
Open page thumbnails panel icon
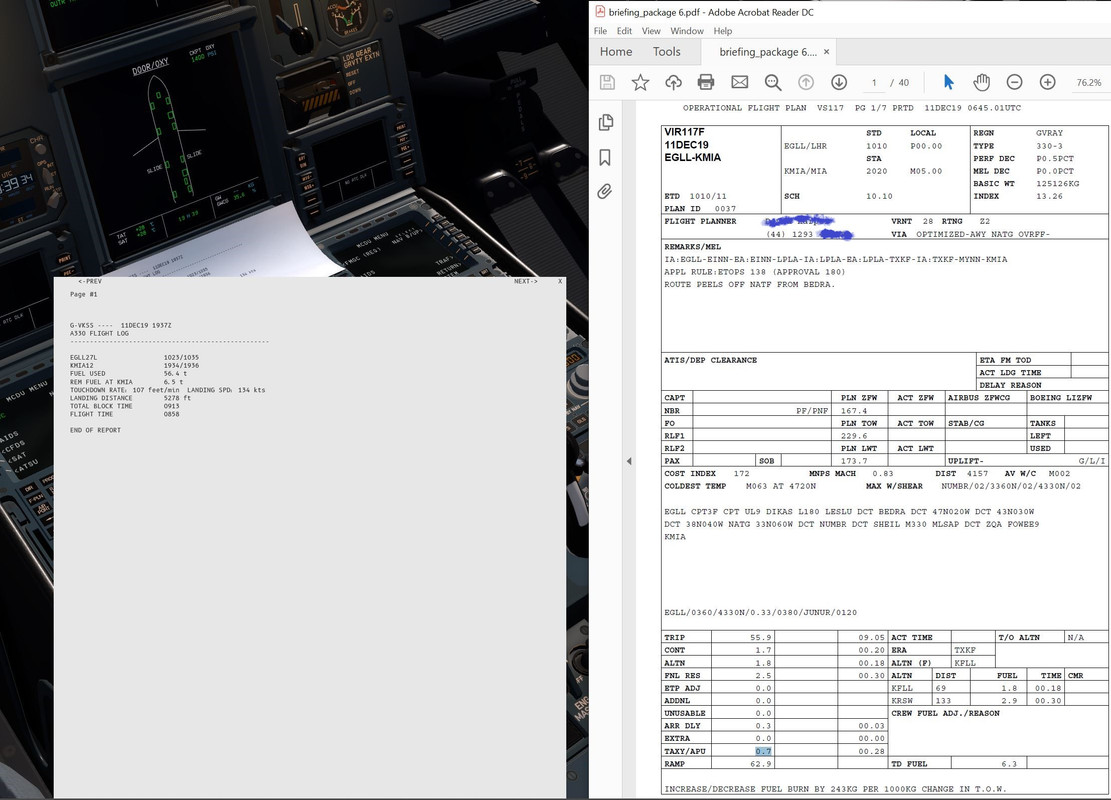point(605,123)
